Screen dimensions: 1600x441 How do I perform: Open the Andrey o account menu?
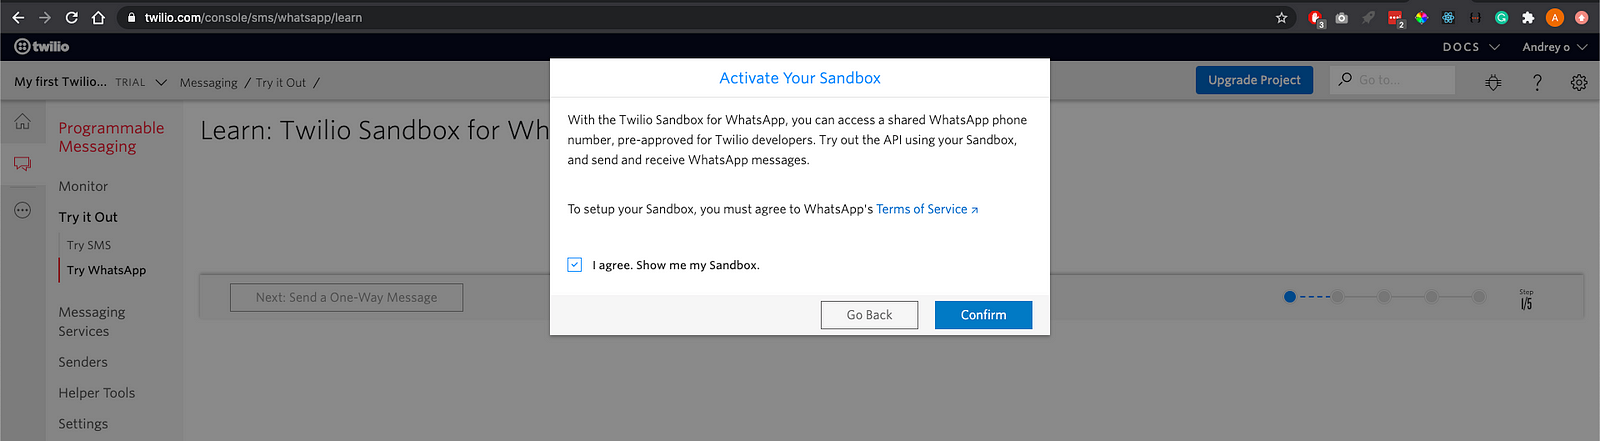[1554, 47]
